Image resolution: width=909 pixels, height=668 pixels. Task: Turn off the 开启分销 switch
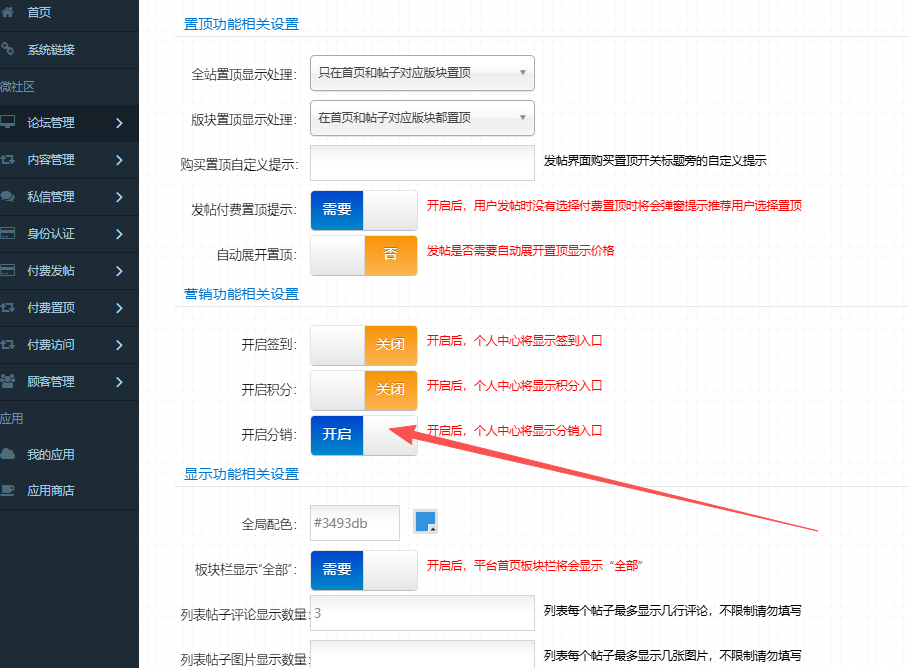(364, 434)
